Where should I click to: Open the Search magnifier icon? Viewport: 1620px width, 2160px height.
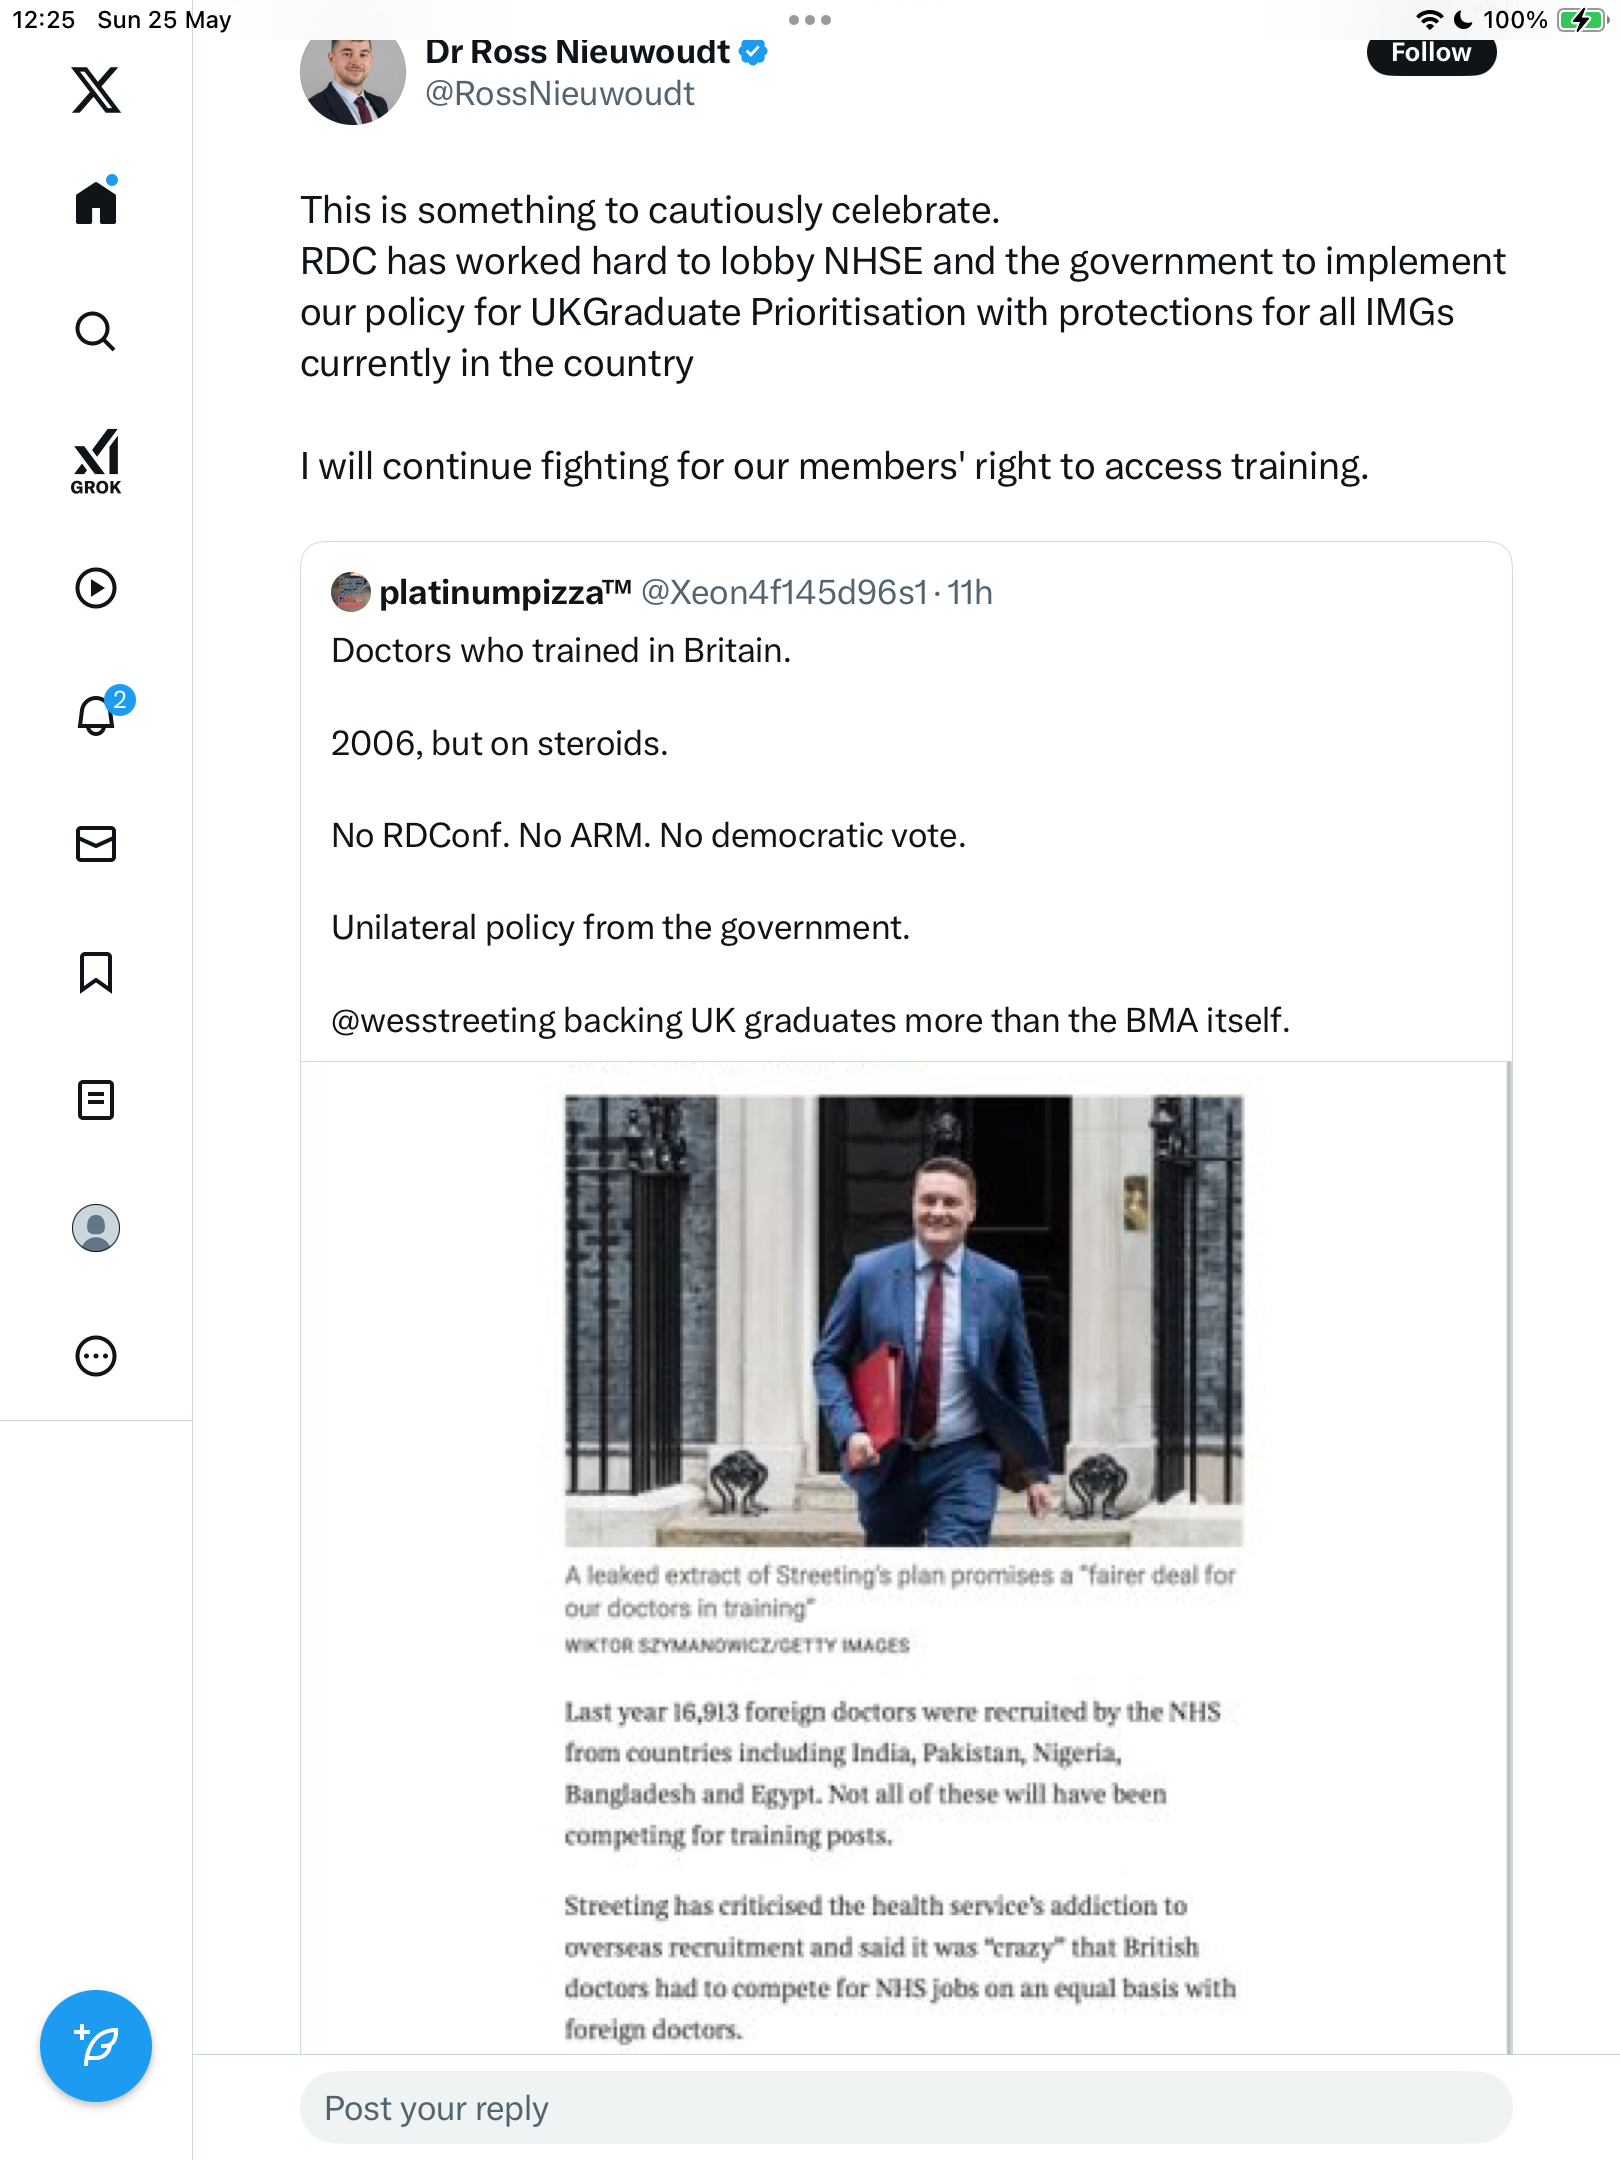click(96, 331)
